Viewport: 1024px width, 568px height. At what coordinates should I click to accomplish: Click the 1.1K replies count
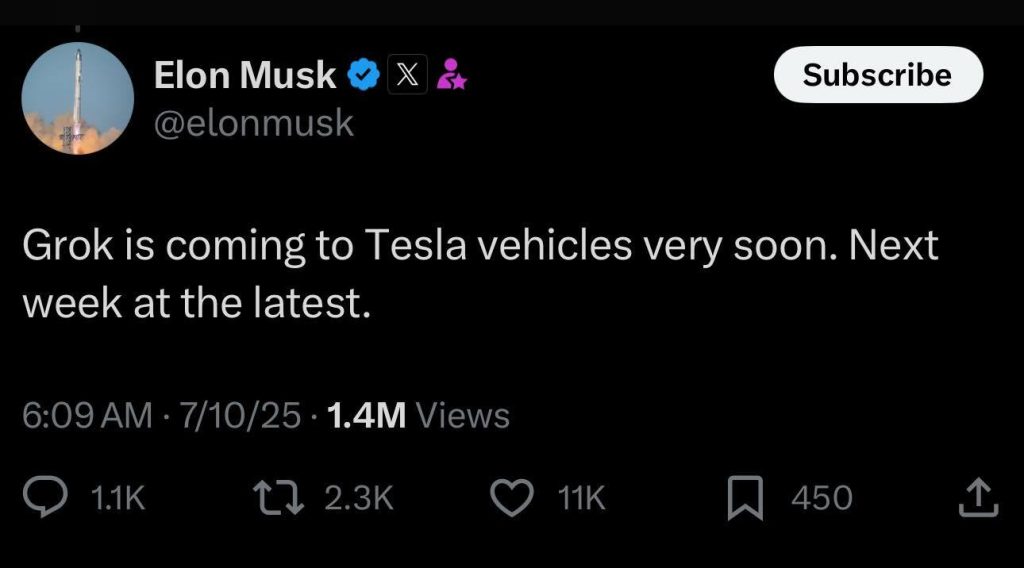pyautogui.click(x=117, y=498)
